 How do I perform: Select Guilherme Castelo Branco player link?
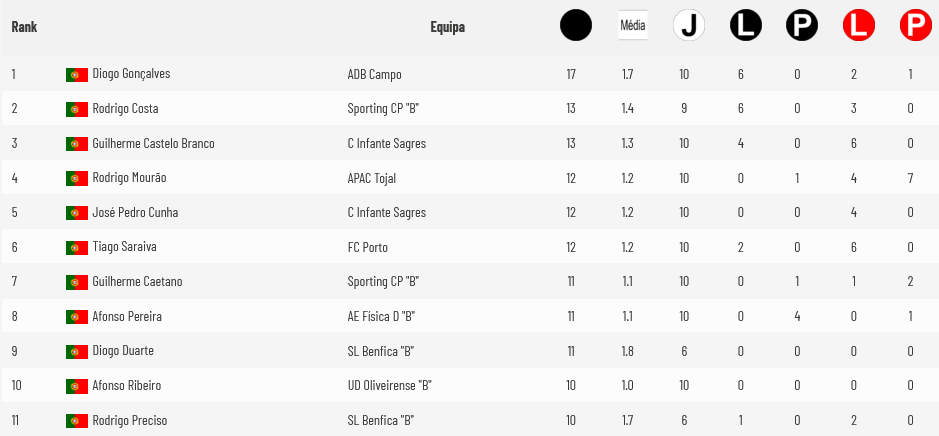coord(153,143)
